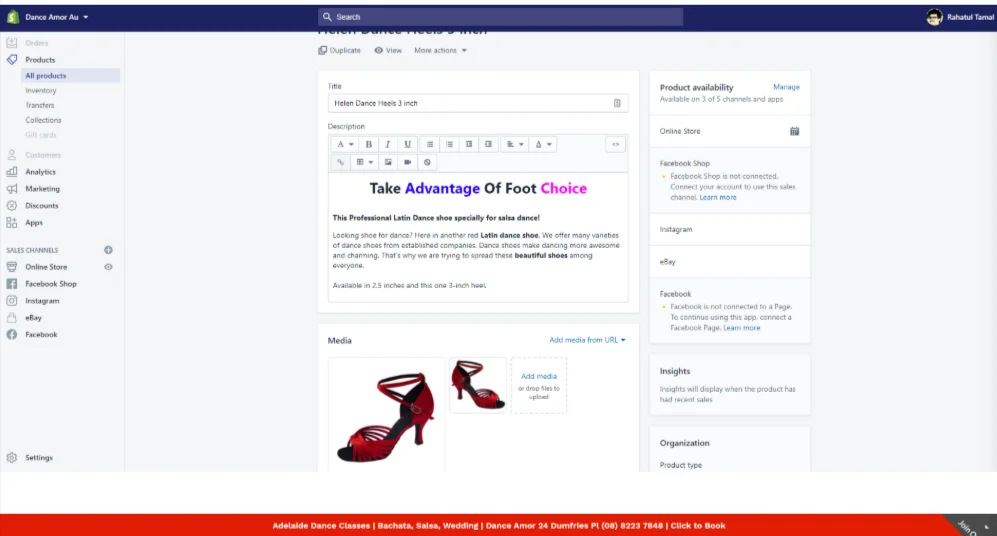997x536 pixels.
Task: Open Collections in sidebar
Action: (x=43, y=120)
